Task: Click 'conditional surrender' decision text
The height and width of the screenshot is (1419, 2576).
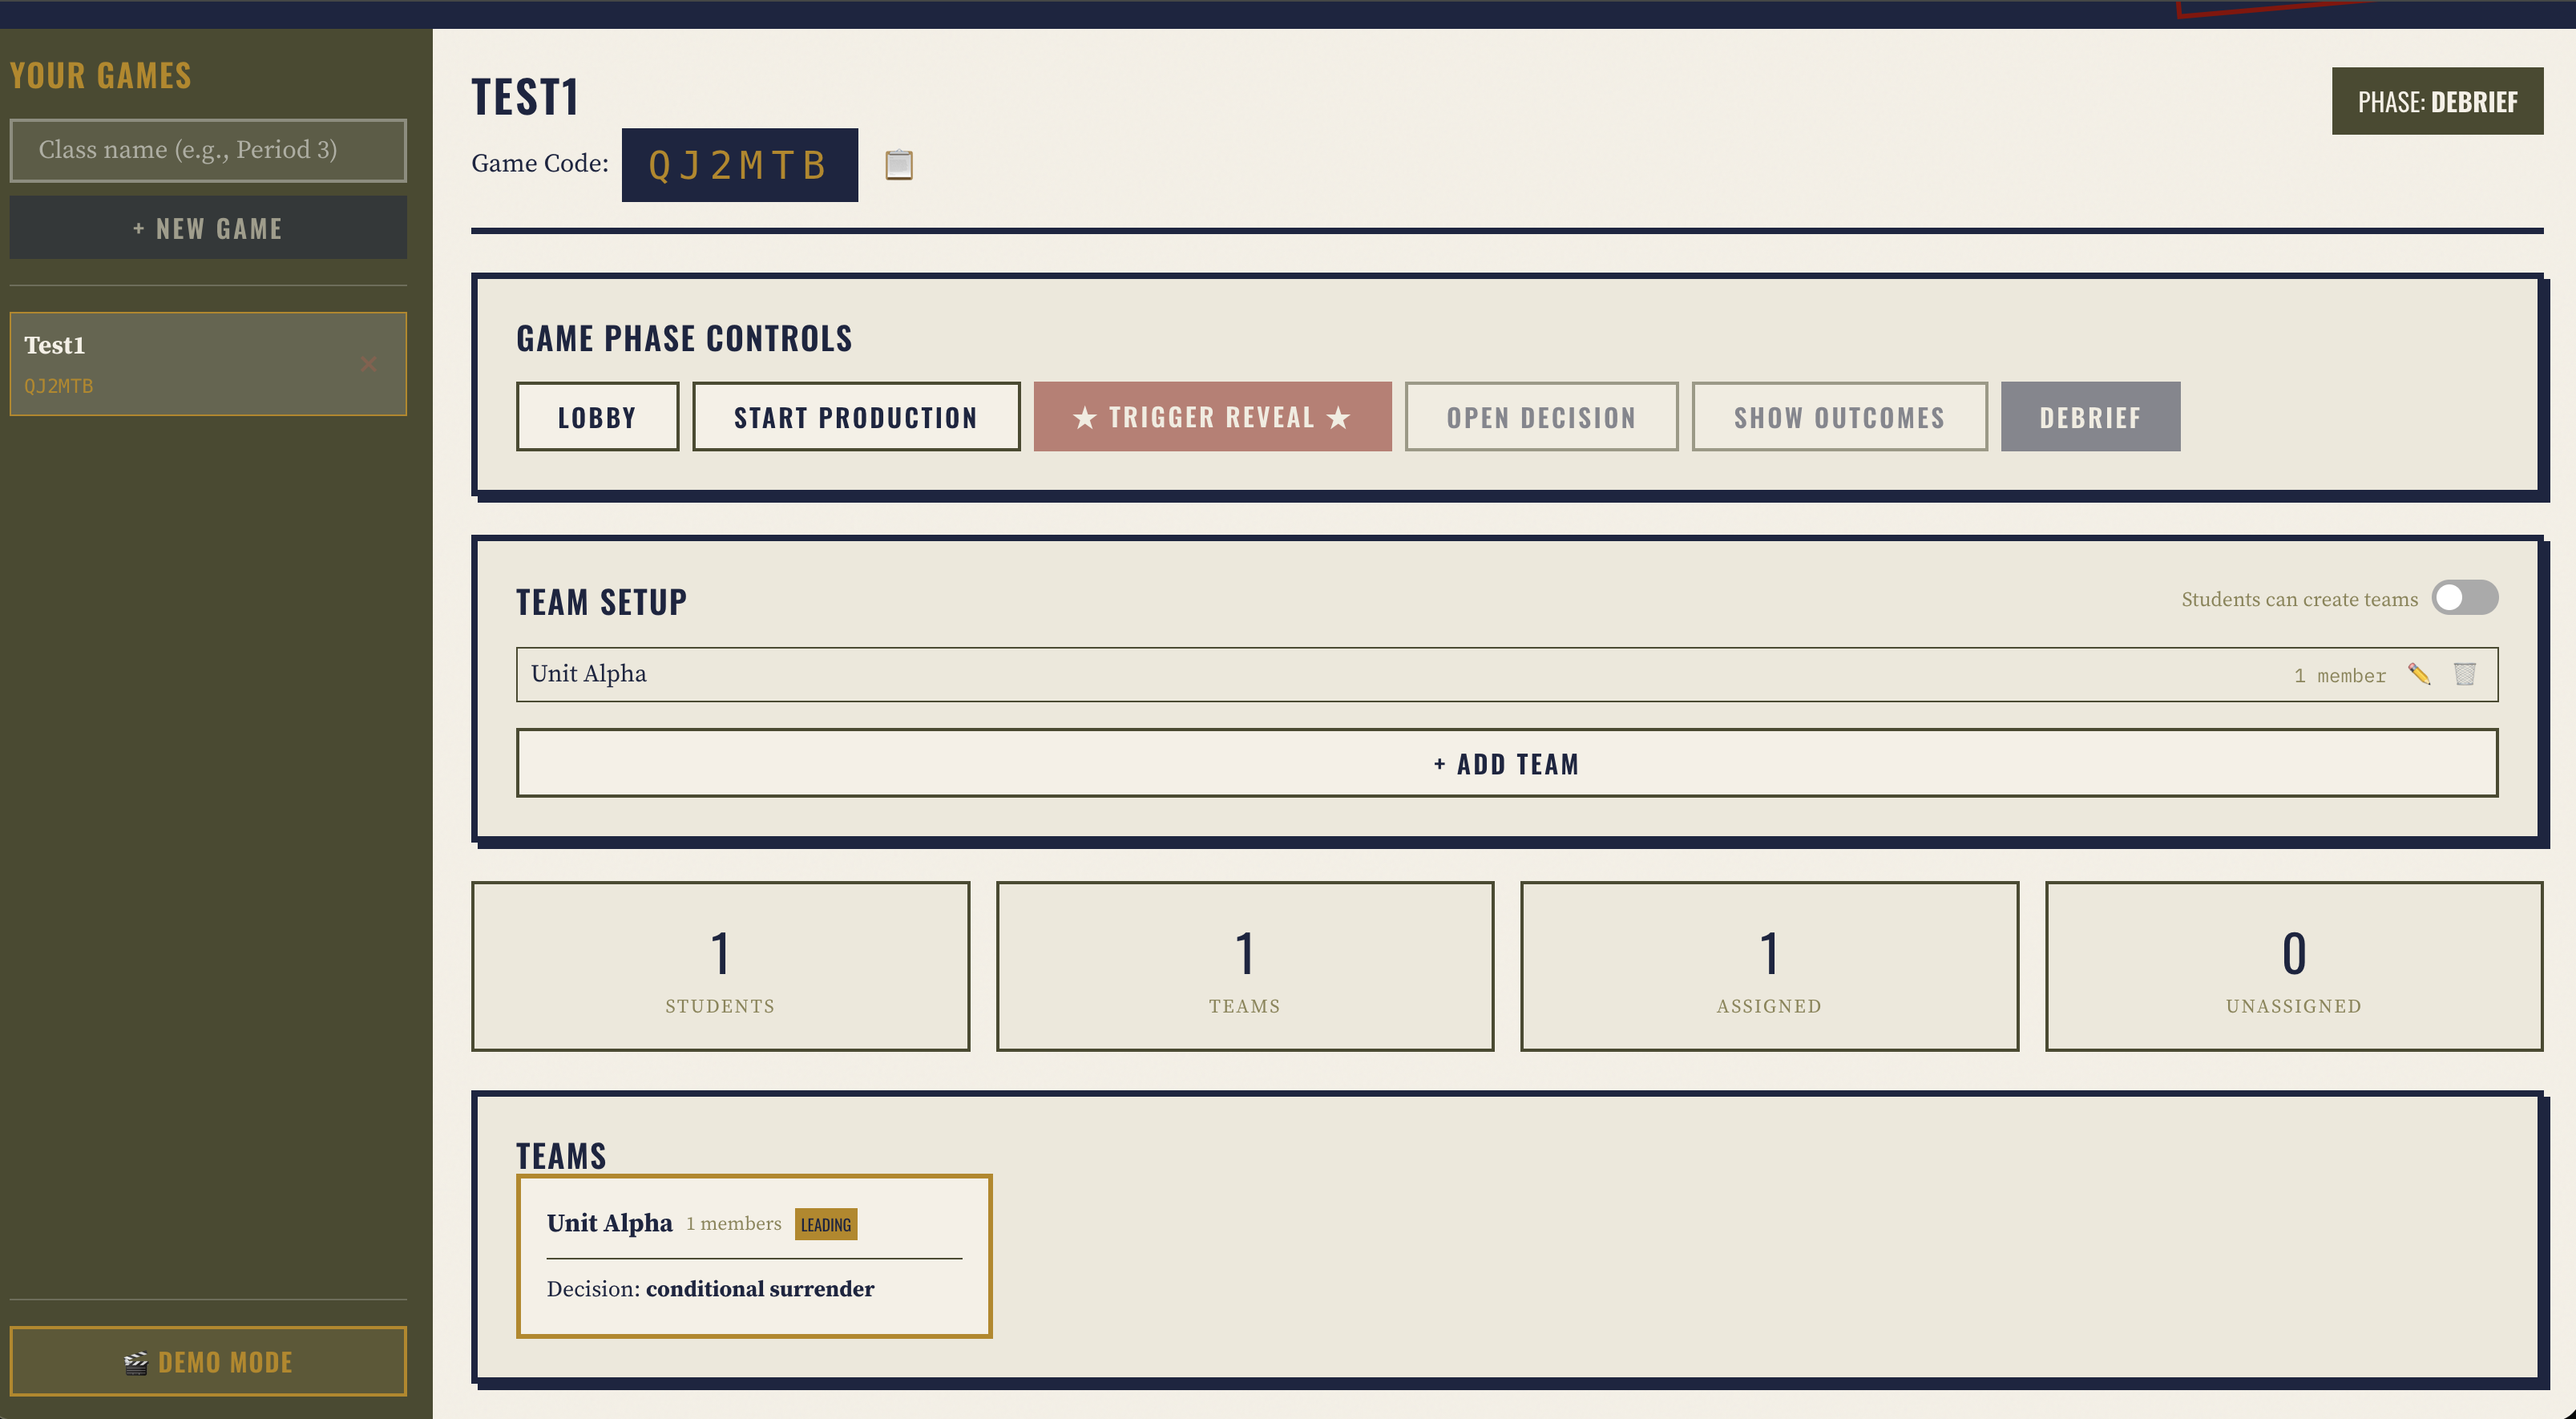Action: (x=760, y=1289)
